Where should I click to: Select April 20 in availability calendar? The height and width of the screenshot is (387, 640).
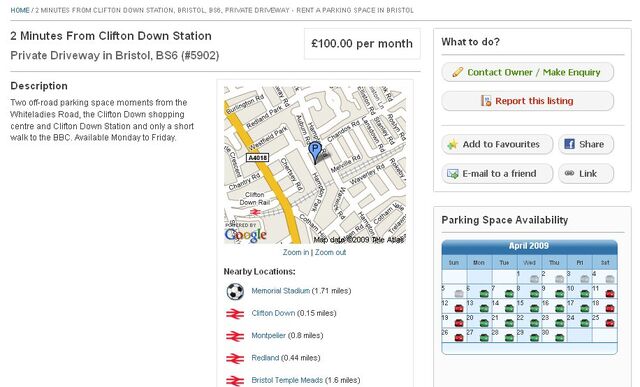(x=479, y=320)
